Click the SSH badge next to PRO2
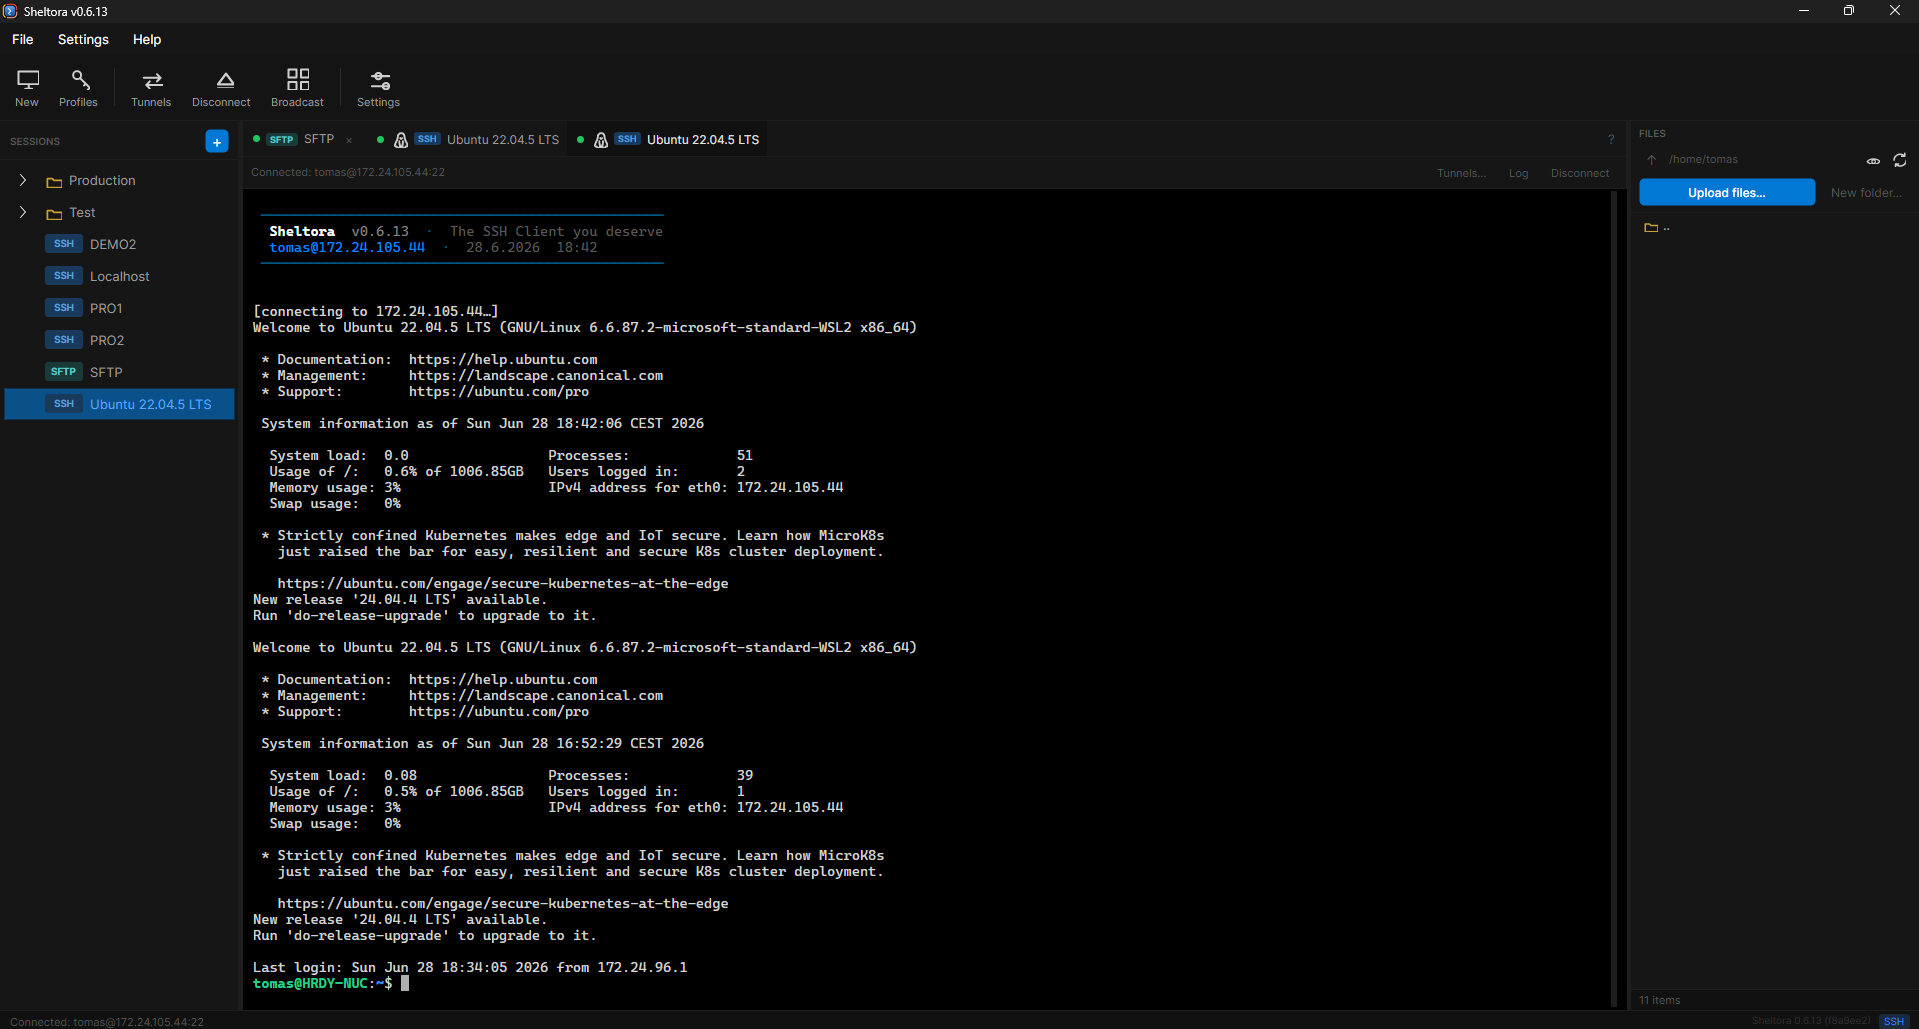Screen dimensions: 1919x1029 point(64,340)
